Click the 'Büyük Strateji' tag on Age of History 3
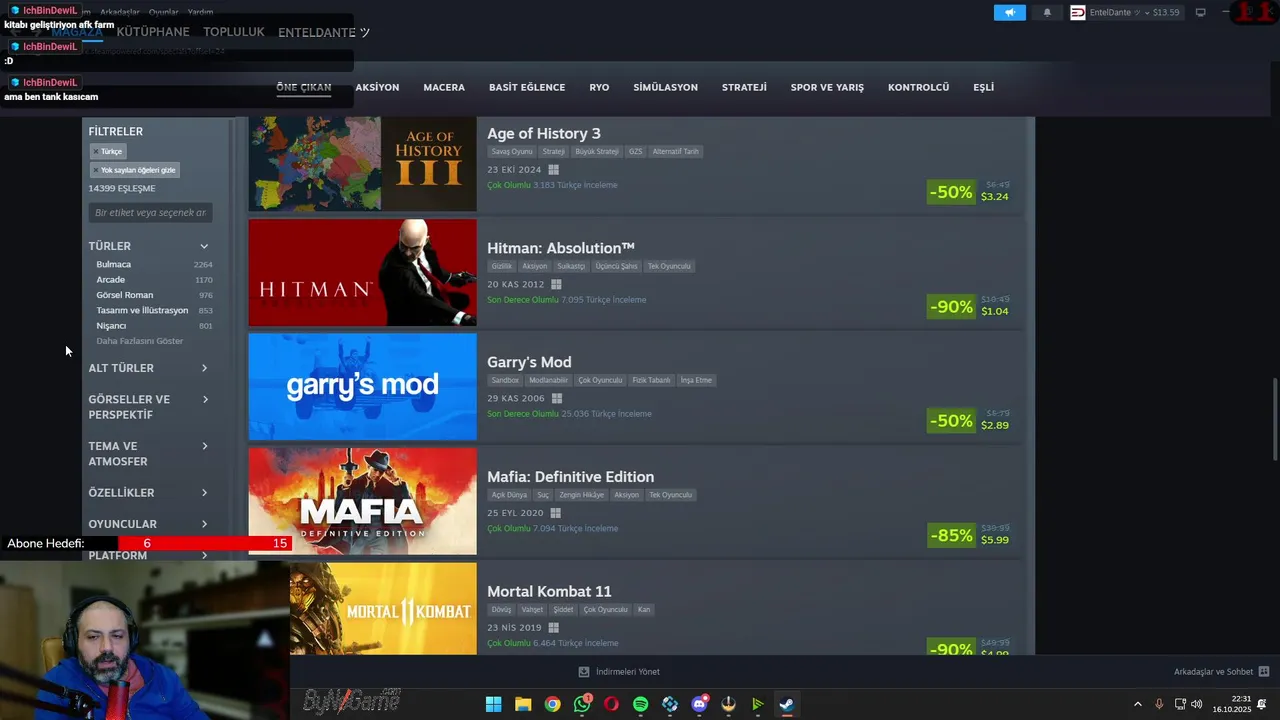 [x=597, y=152]
